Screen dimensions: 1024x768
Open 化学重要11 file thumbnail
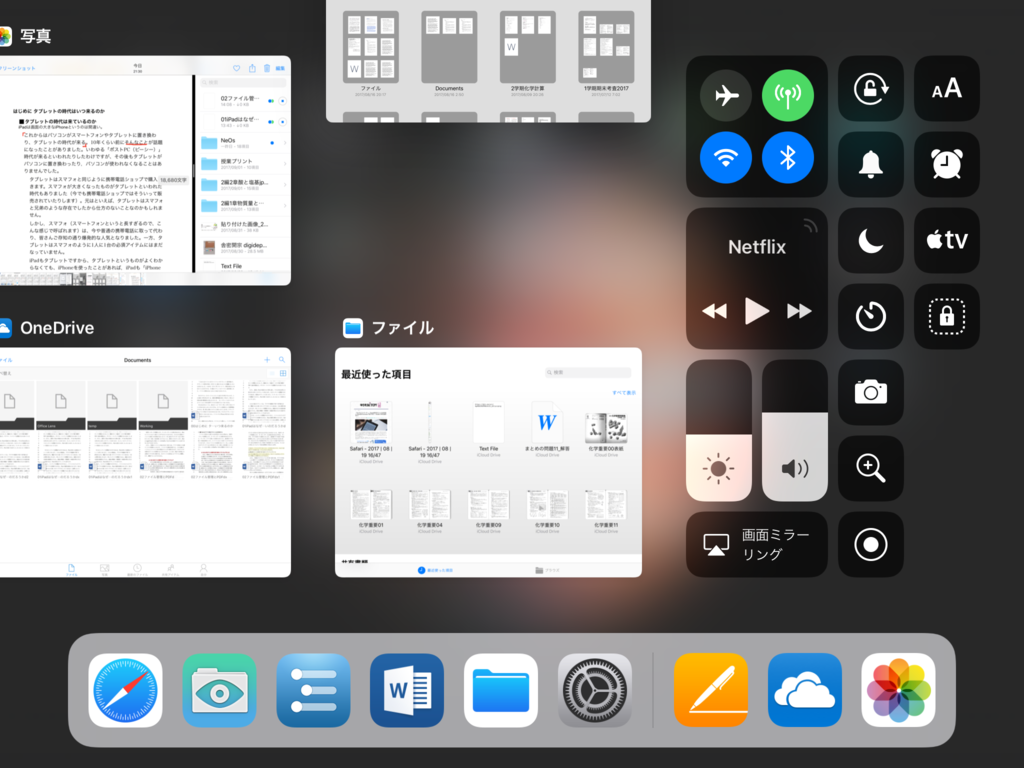606,509
